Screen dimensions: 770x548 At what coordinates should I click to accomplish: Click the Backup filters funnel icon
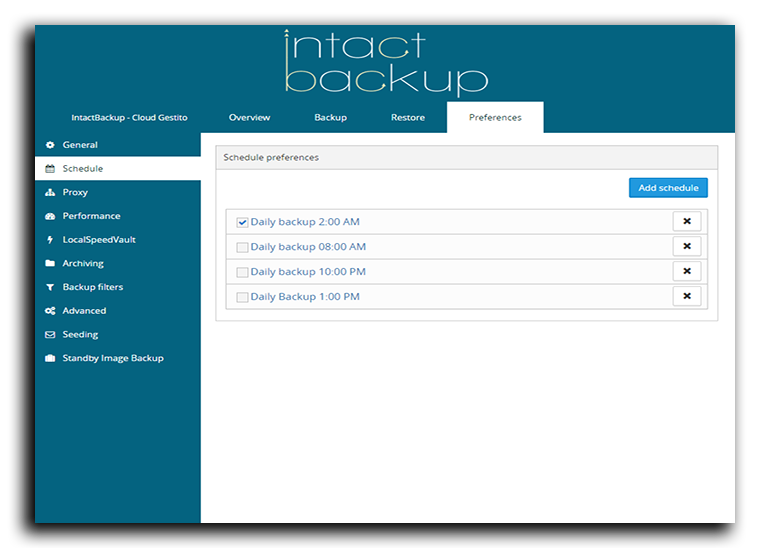(50, 287)
